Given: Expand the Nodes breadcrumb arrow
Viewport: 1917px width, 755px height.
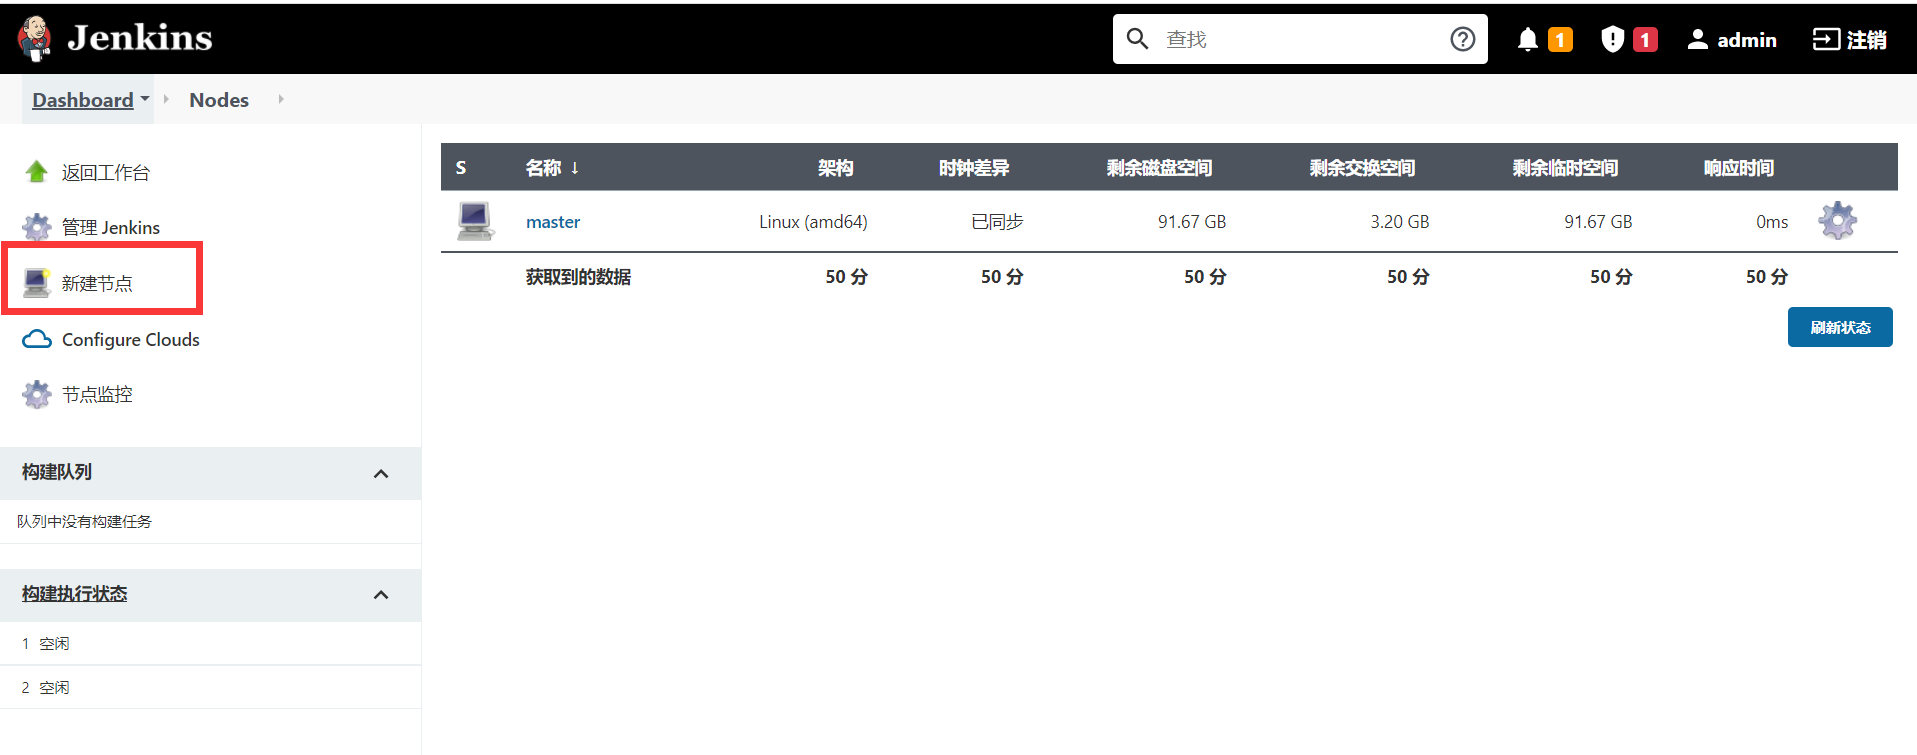Looking at the screenshot, I should click(281, 99).
